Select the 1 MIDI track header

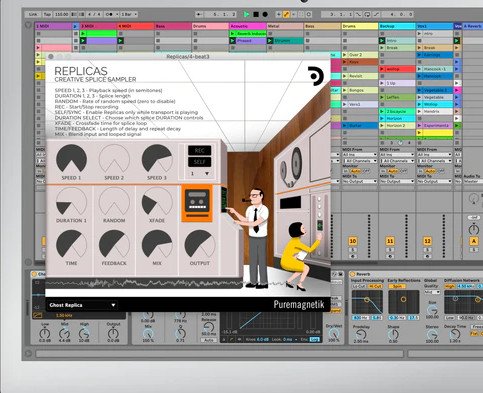click(x=53, y=26)
